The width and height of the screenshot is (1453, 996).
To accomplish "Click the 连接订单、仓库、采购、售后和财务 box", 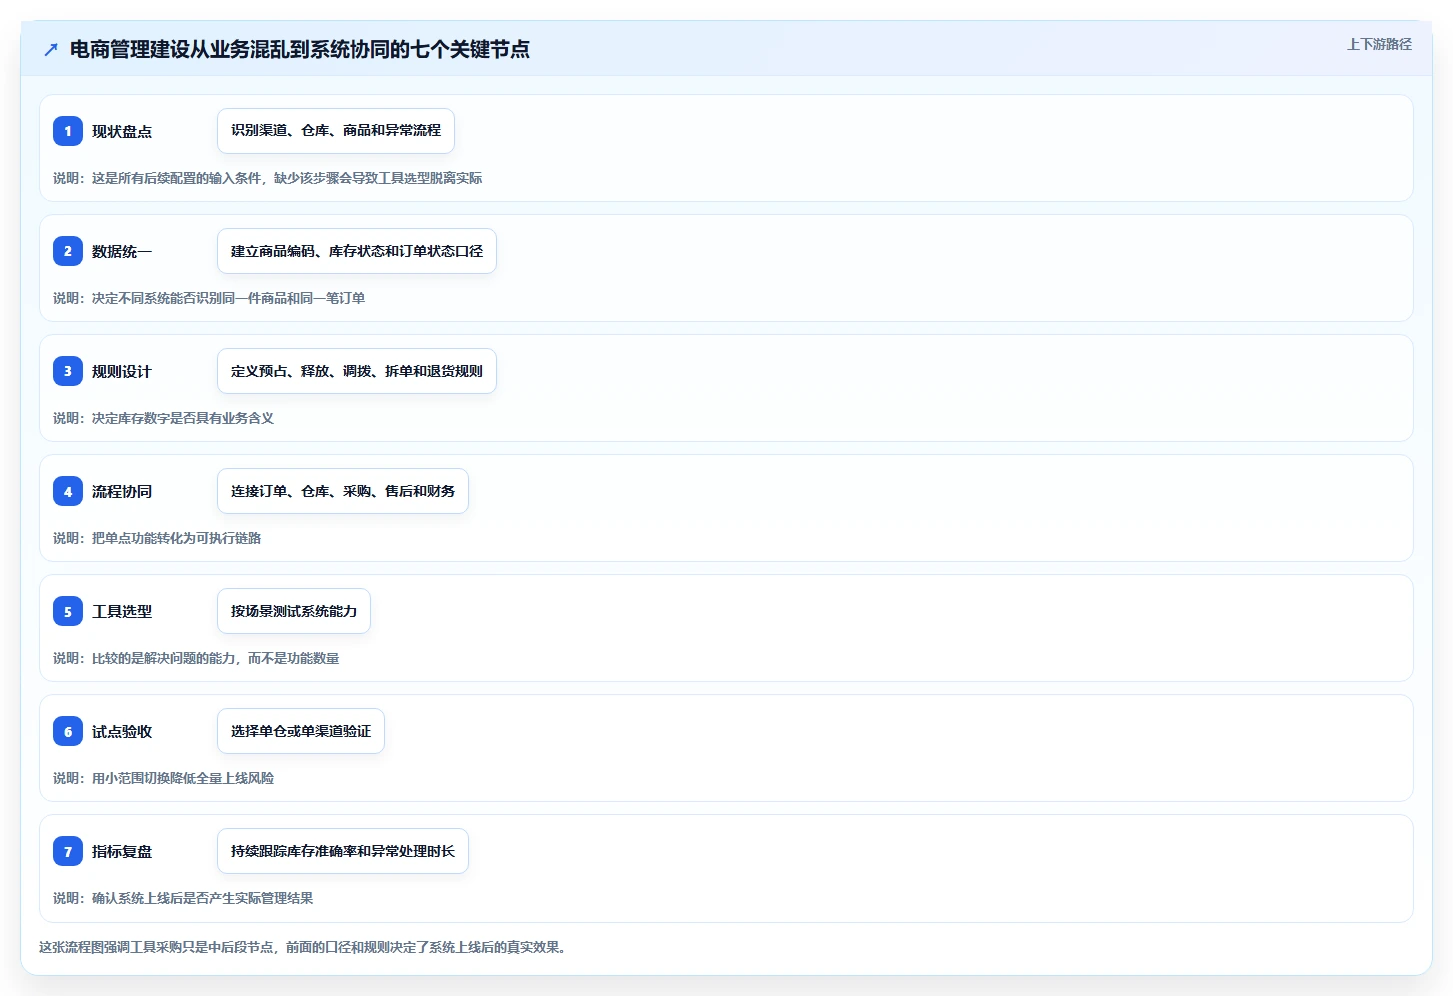I will (343, 491).
